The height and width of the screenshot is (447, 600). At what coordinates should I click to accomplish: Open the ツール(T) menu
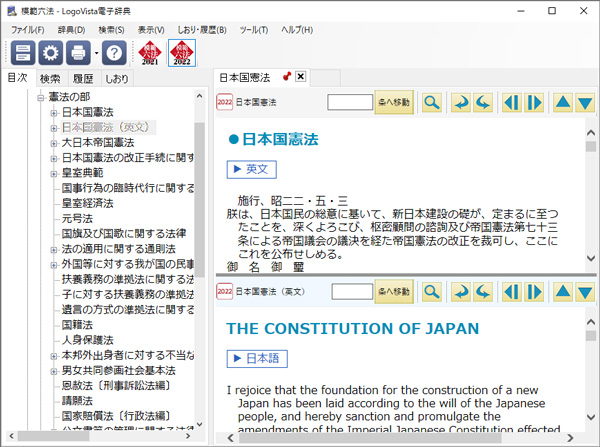[254, 30]
